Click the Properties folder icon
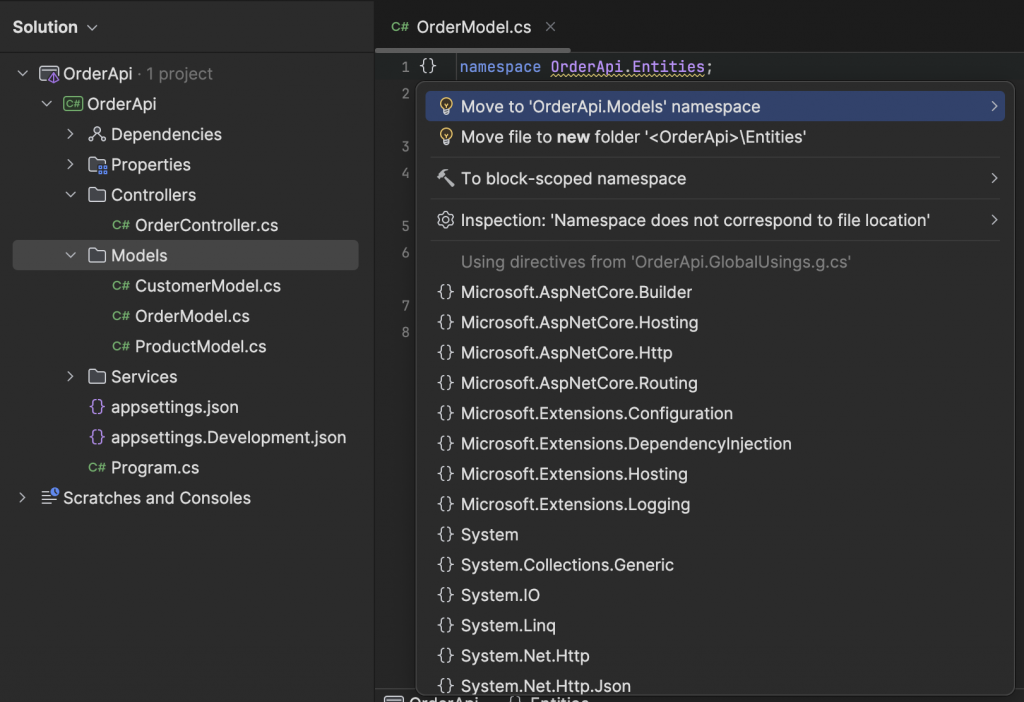 click(x=97, y=165)
